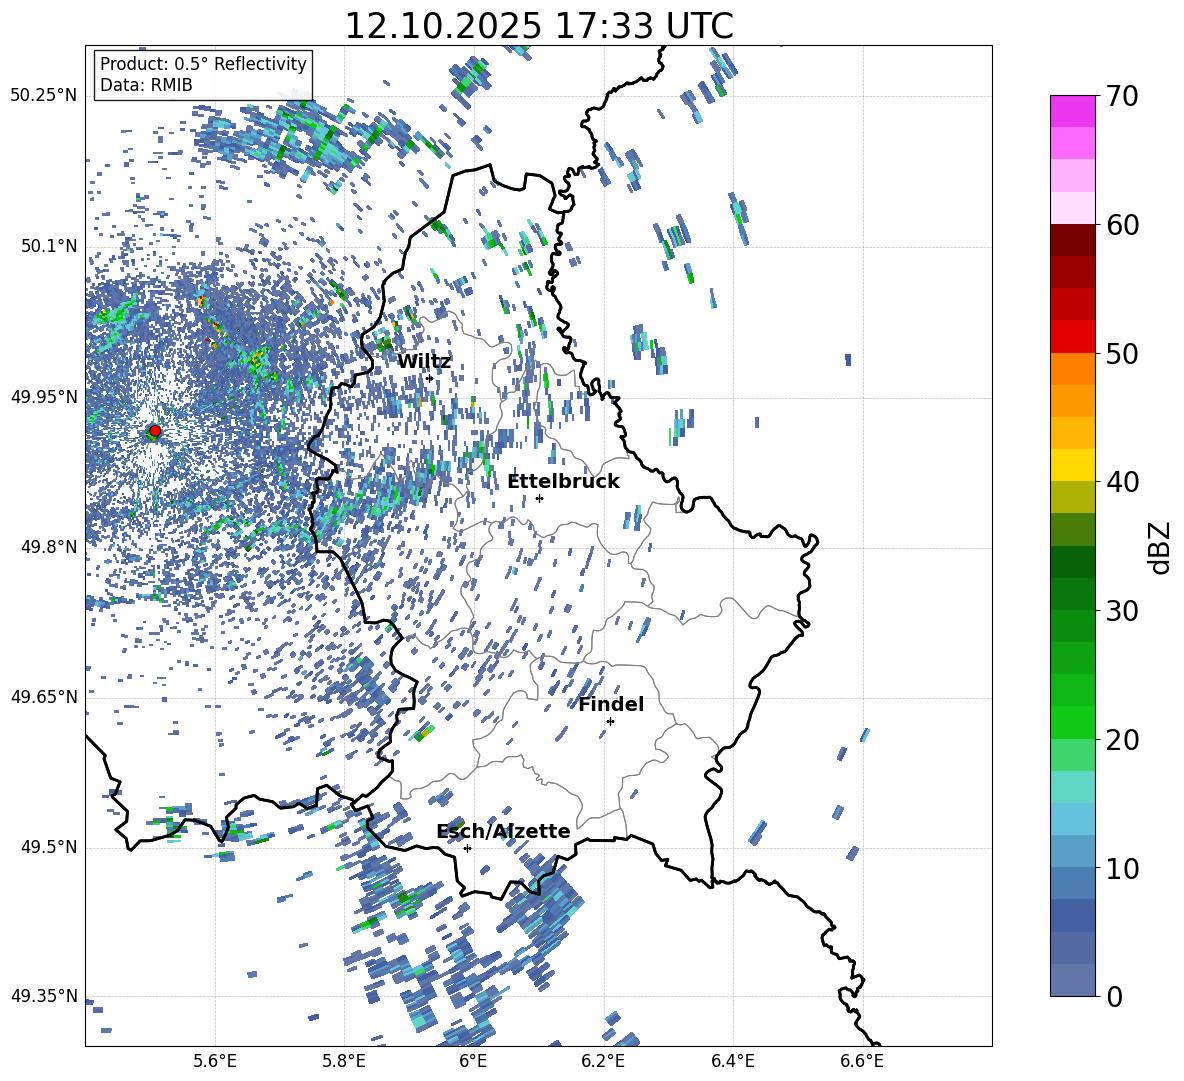Click the dark green colorbar swatch near 33

(x=1073, y=562)
